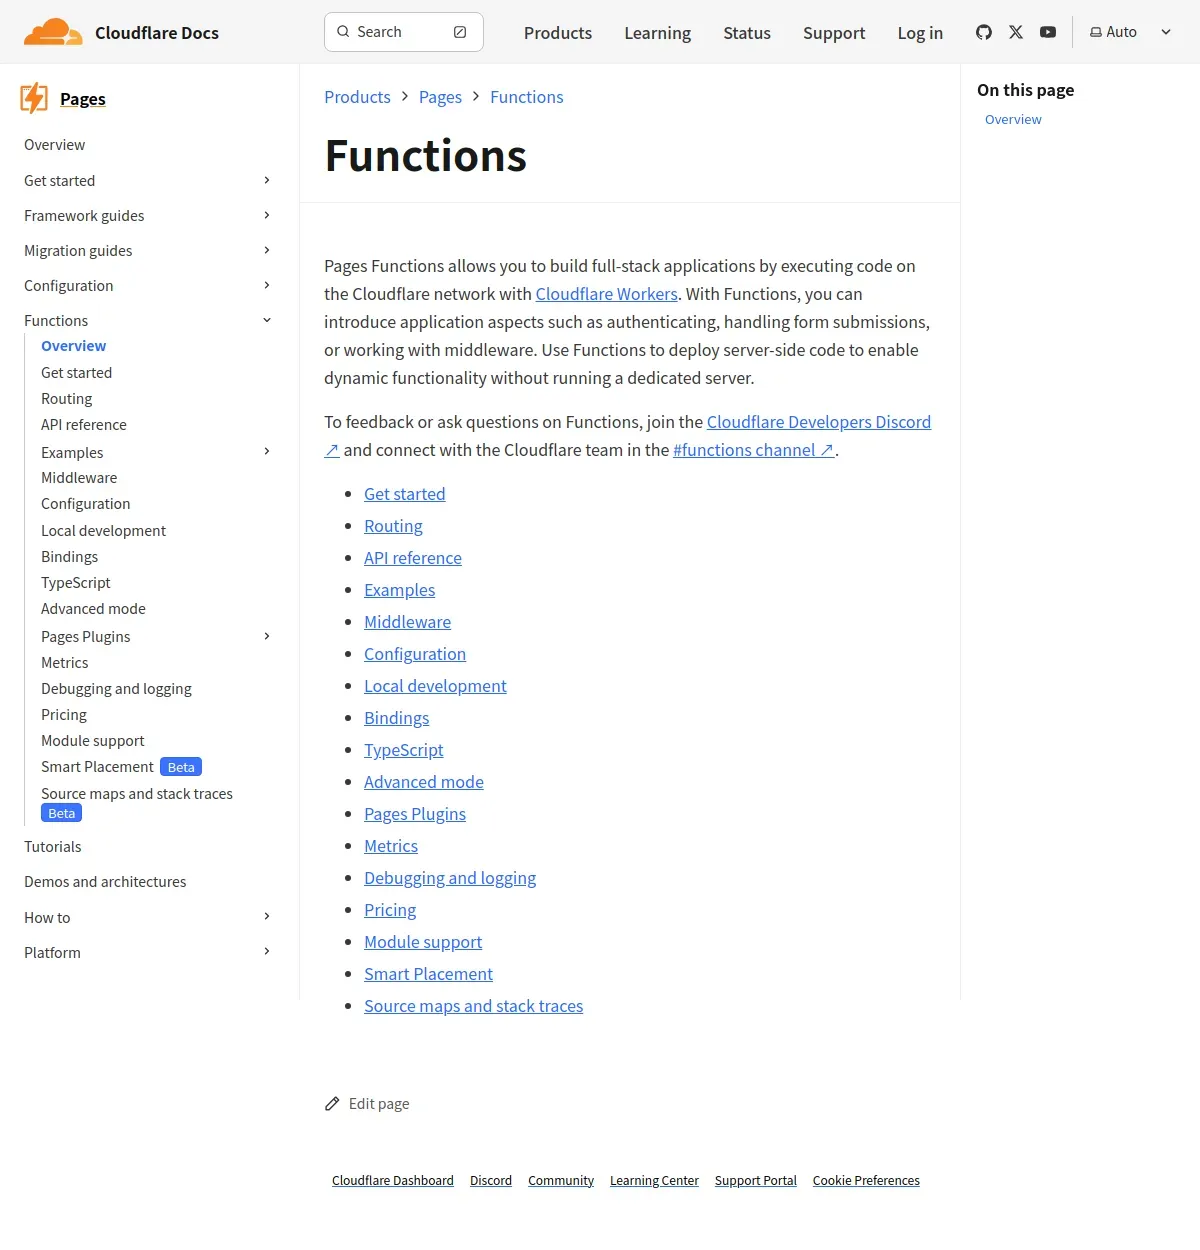Select API reference in the sidebar
This screenshot has width=1200, height=1250.
(x=84, y=425)
